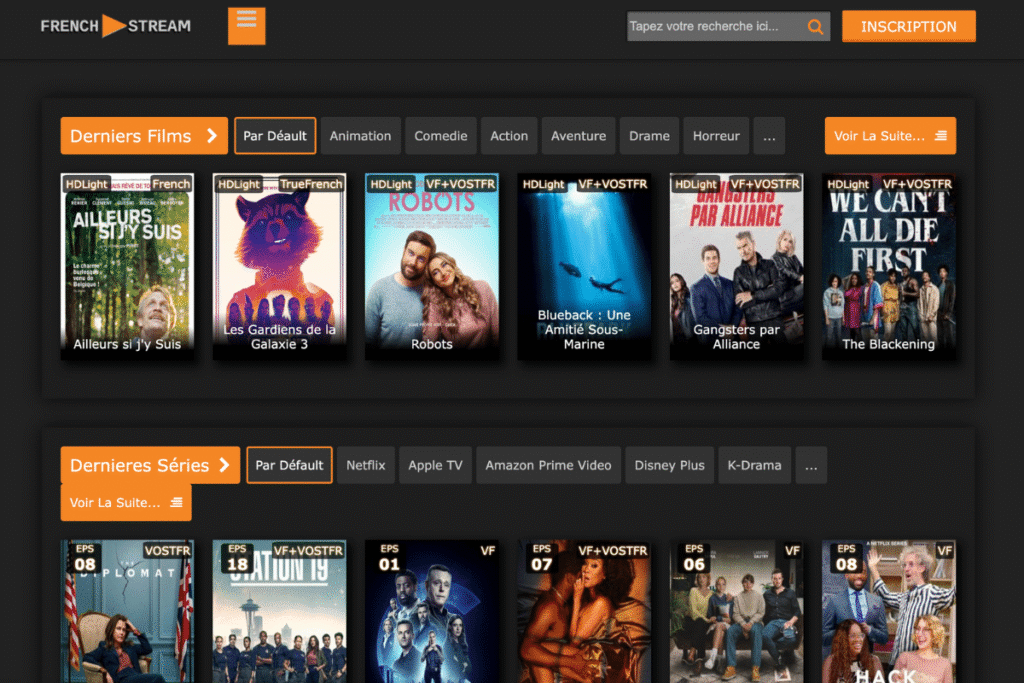Filter series by Amazon Prime Video
The image size is (1024, 683).
click(548, 465)
